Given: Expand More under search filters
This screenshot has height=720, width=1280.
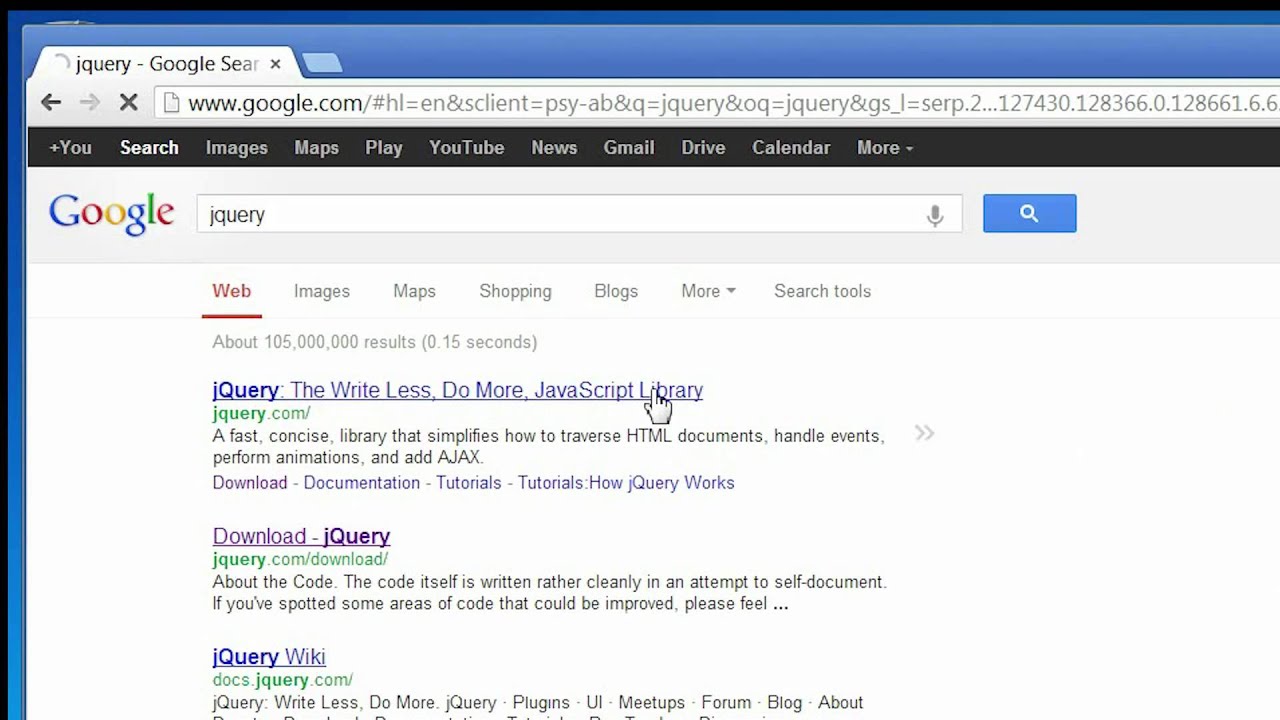Looking at the screenshot, I should click(x=708, y=291).
